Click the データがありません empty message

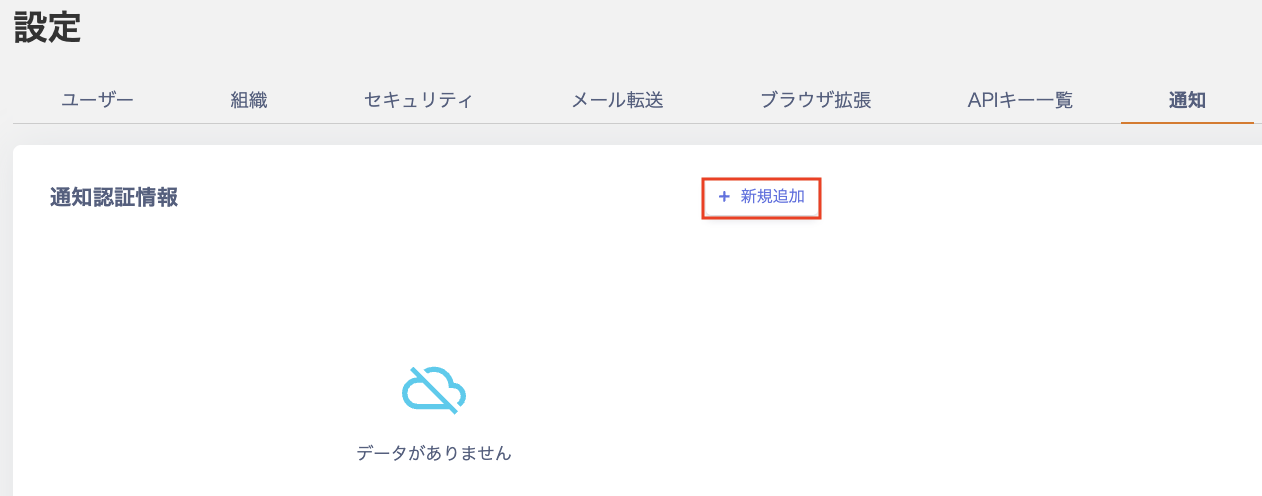(x=434, y=453)
